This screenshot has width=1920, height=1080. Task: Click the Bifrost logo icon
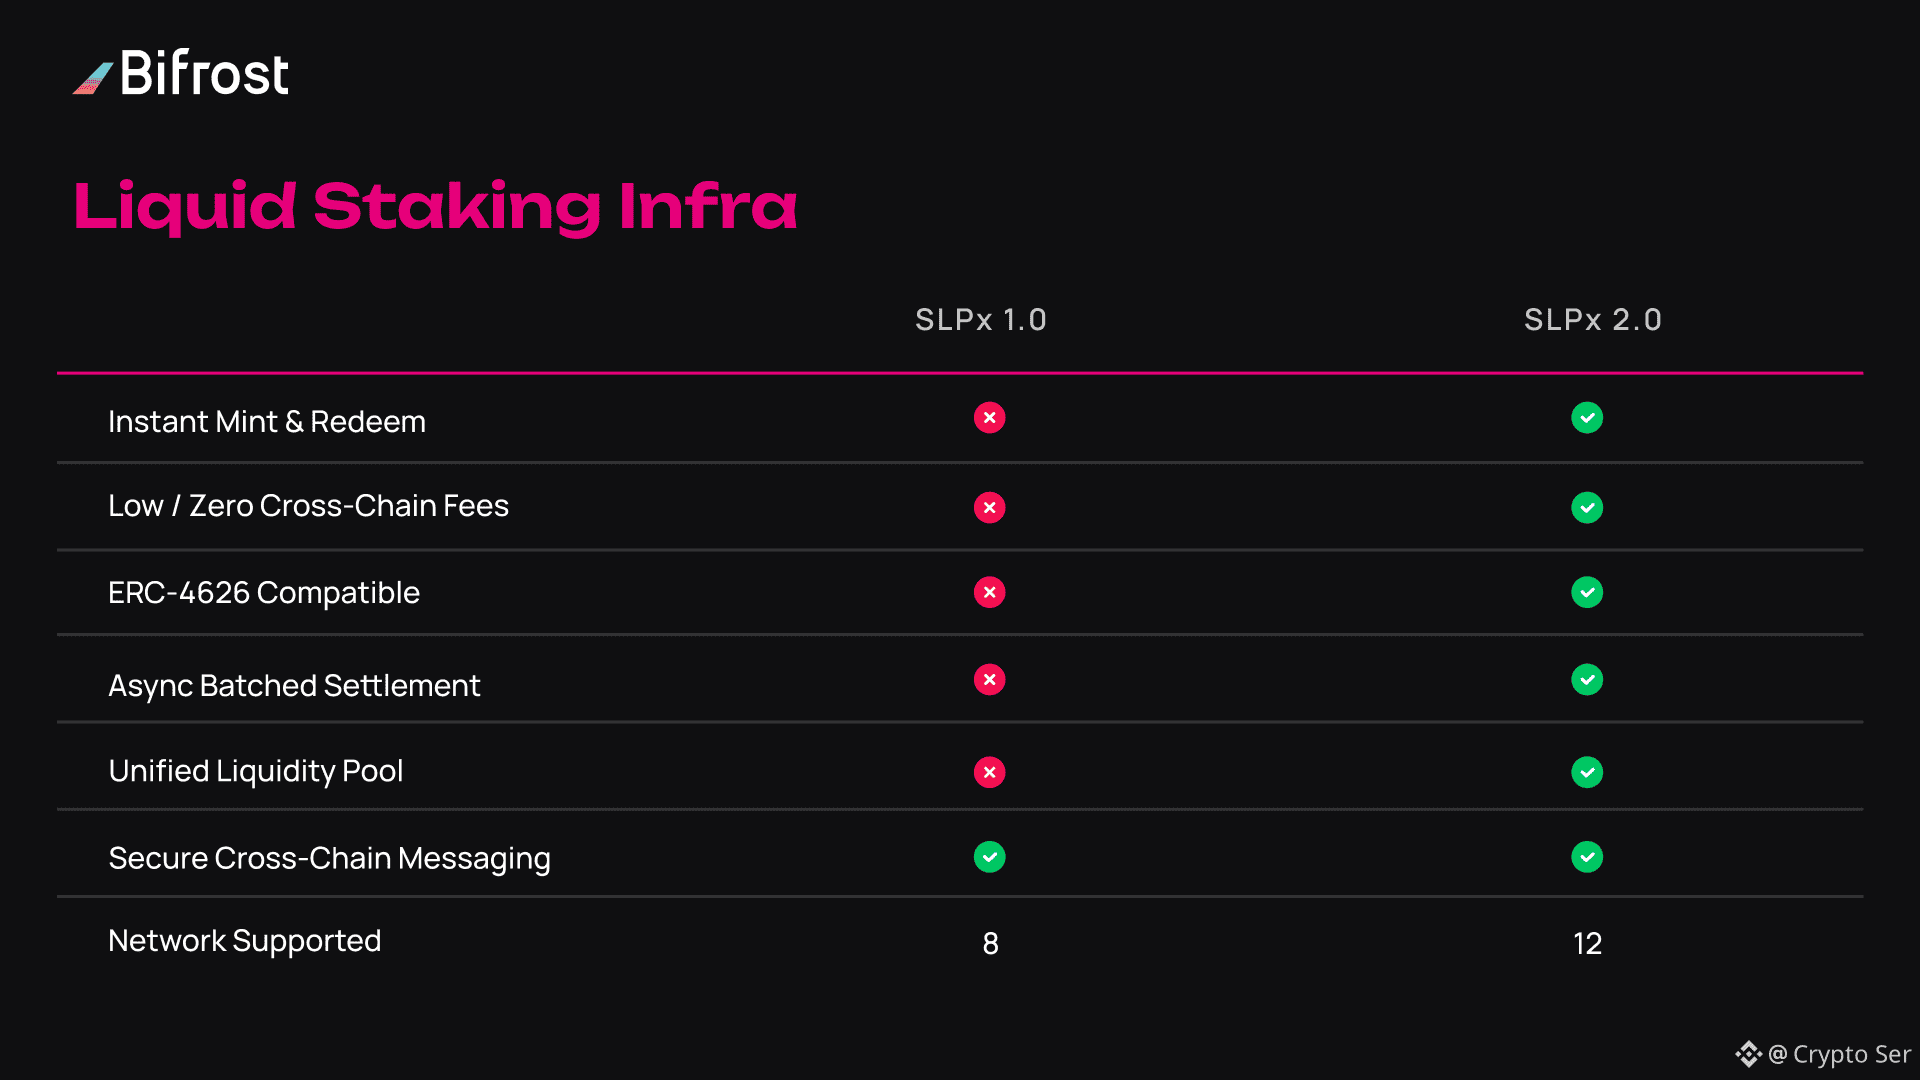tap(93, 78)
